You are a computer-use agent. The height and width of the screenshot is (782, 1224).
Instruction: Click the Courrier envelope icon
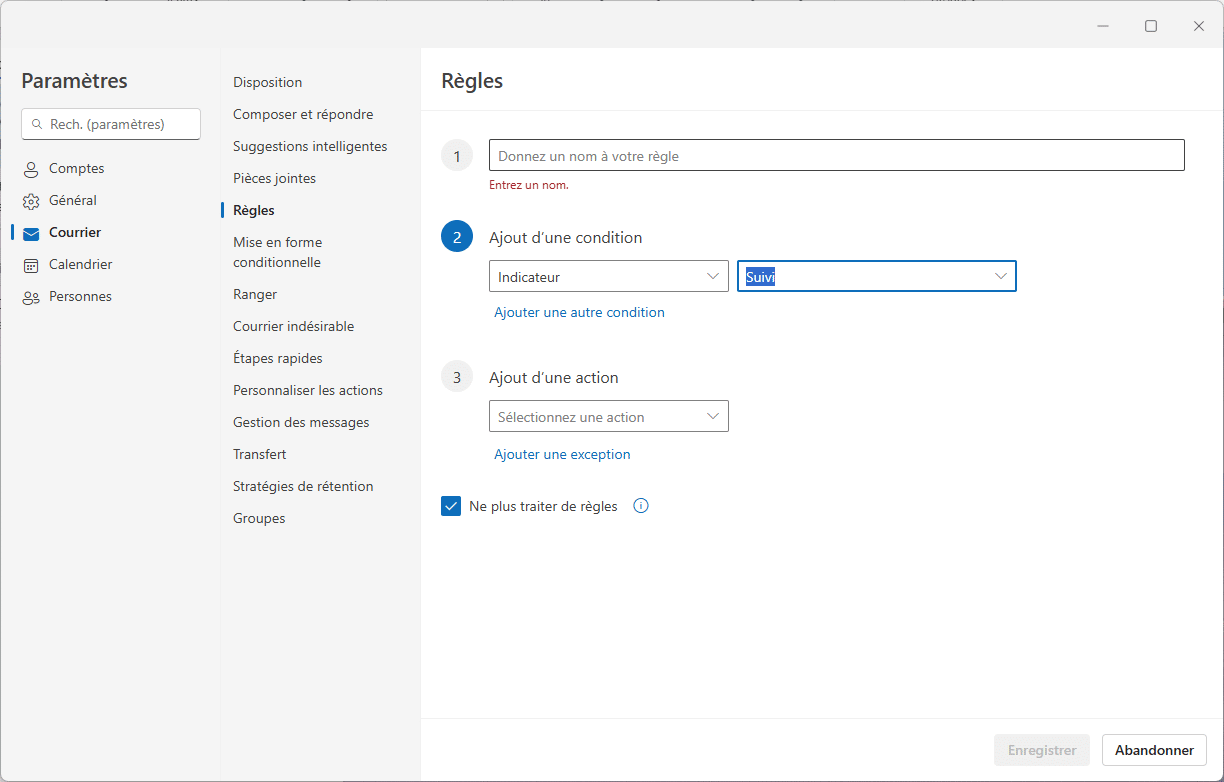pyautogui.click(x=31, y=233)
